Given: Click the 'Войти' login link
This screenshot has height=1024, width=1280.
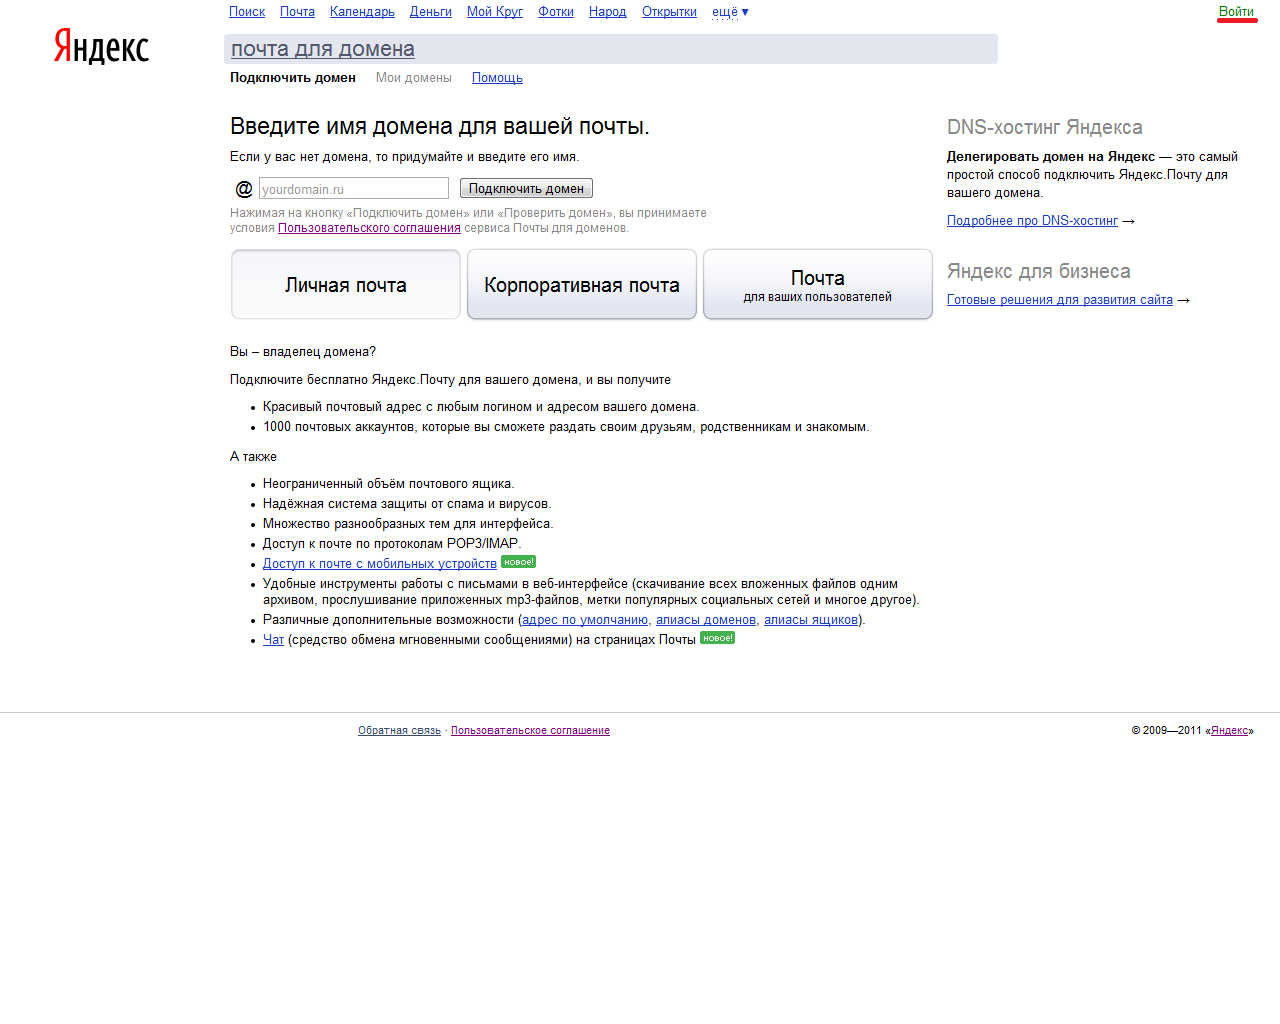Looking at the screenshot, I should point(1236,12).
